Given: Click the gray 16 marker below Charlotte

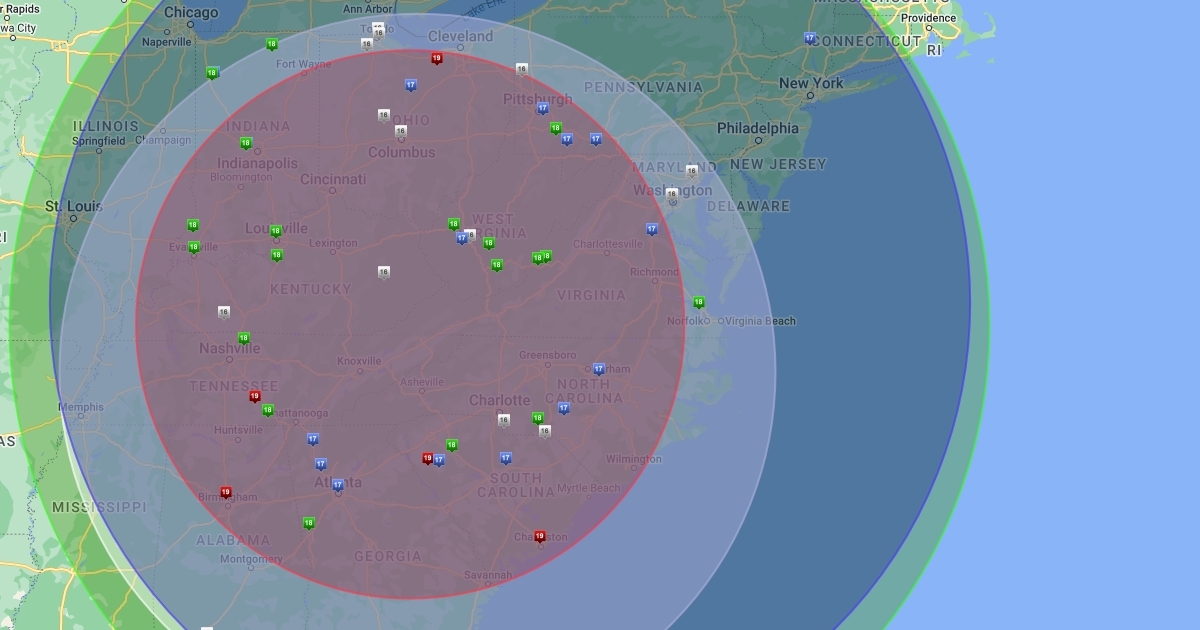Looking at the screenshot, I should point(504,420).
